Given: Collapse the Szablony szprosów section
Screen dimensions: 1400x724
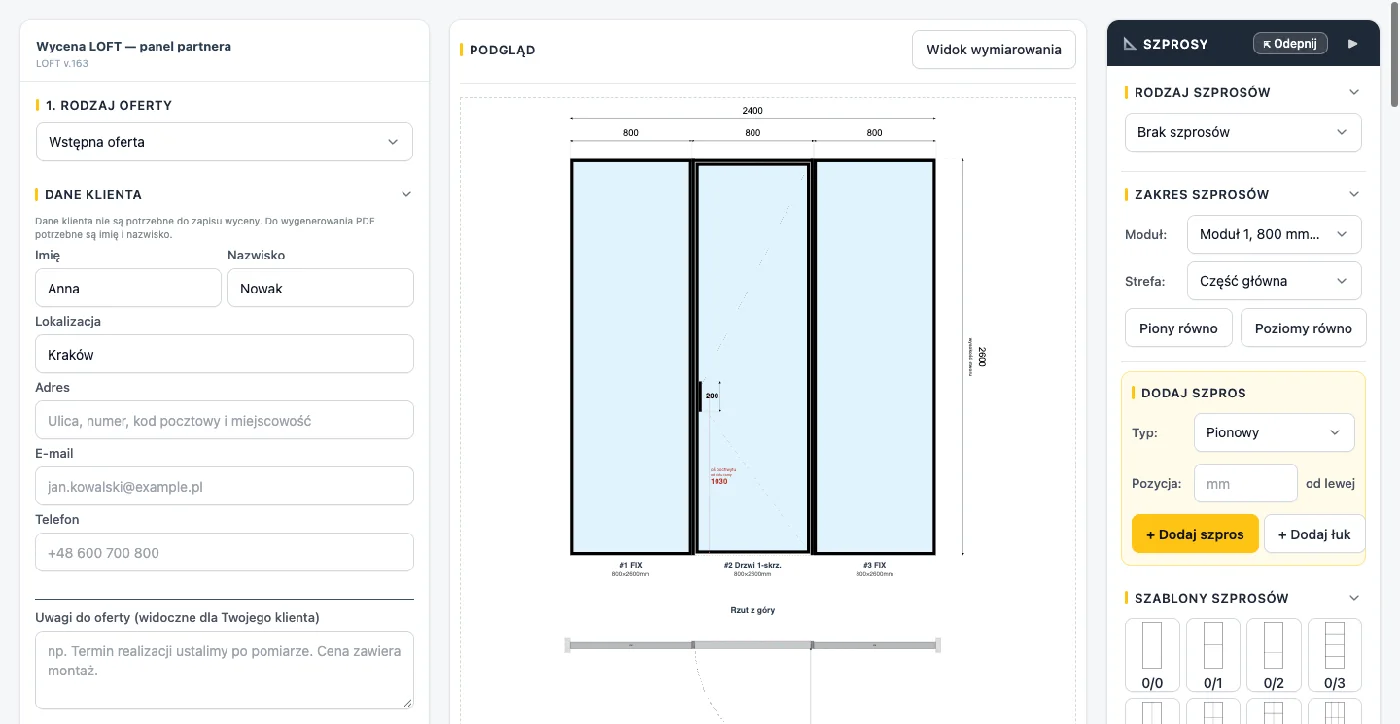Looking at the screenshot, I should [1354, 598].
